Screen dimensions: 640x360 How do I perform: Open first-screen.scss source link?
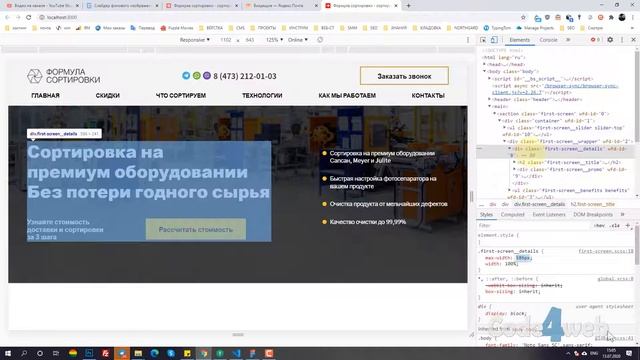[x=606, y=251]
